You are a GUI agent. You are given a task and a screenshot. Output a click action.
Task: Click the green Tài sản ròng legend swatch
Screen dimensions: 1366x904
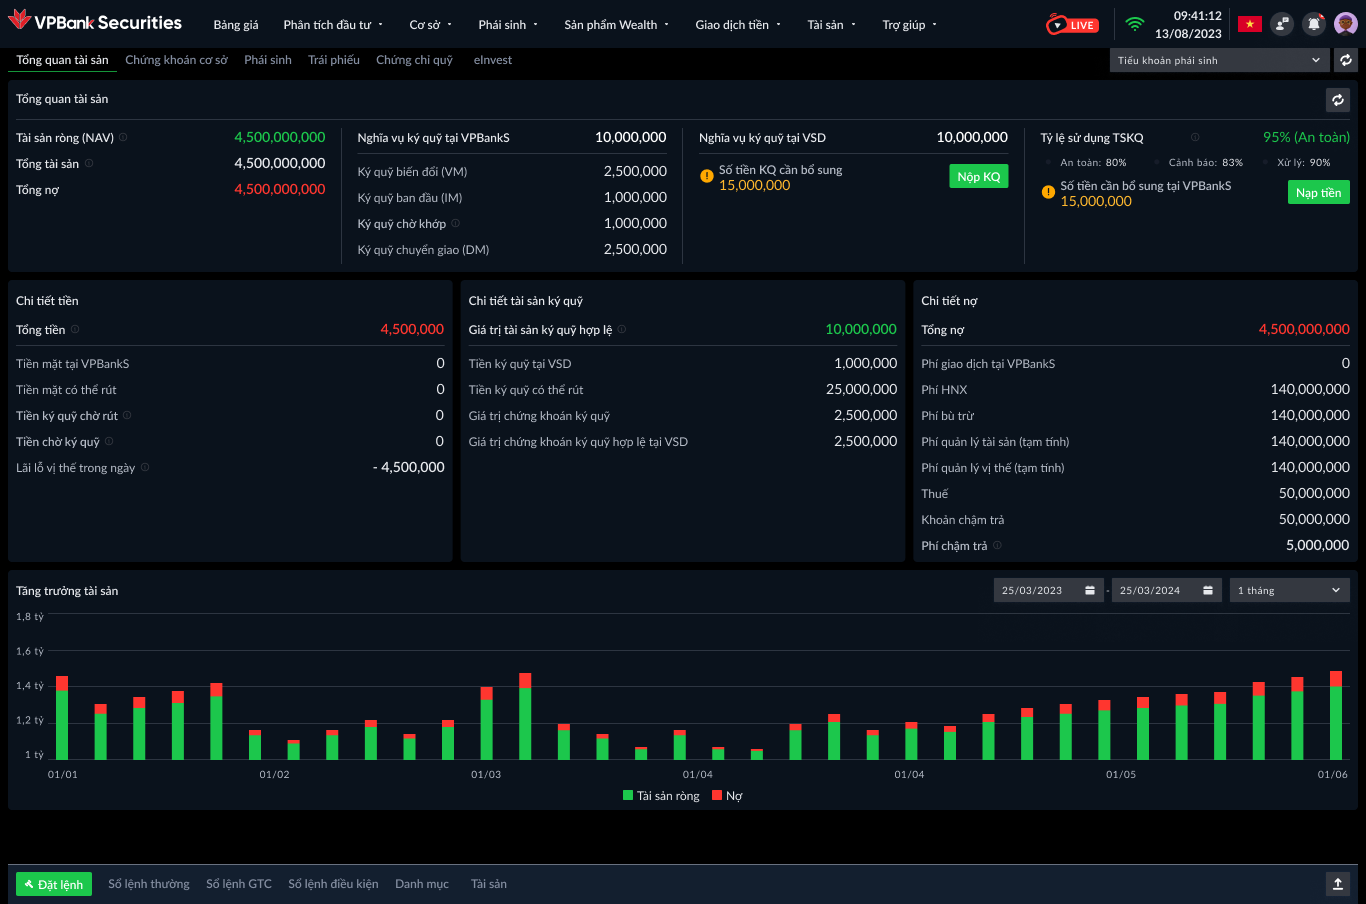point(628,796)
